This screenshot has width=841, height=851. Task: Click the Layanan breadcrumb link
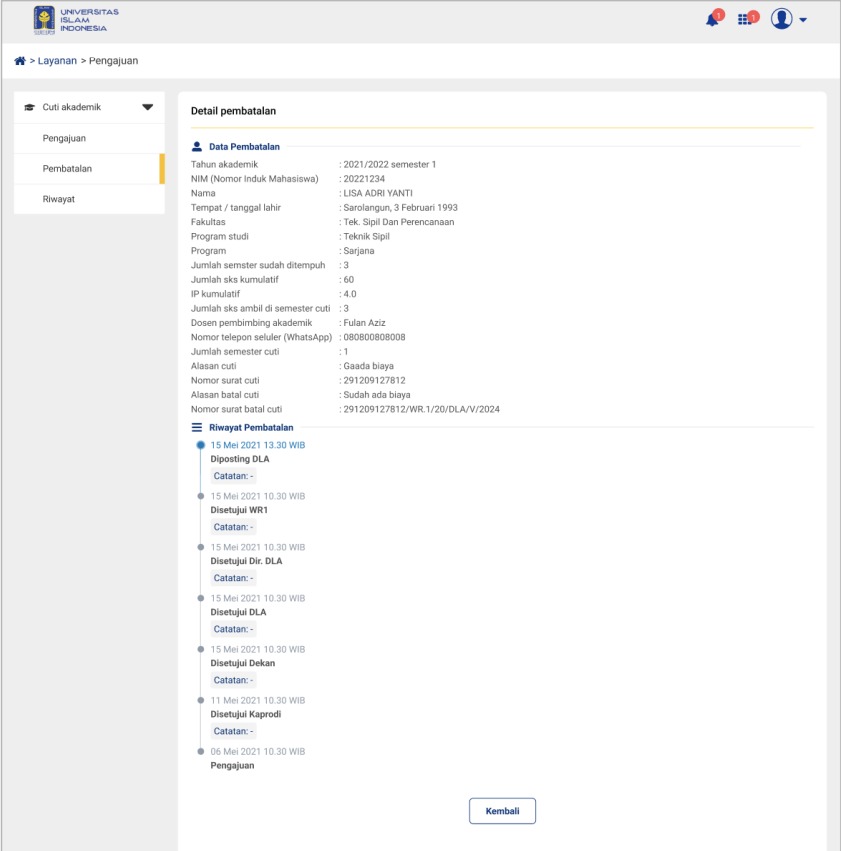click(x=57, y=61)
